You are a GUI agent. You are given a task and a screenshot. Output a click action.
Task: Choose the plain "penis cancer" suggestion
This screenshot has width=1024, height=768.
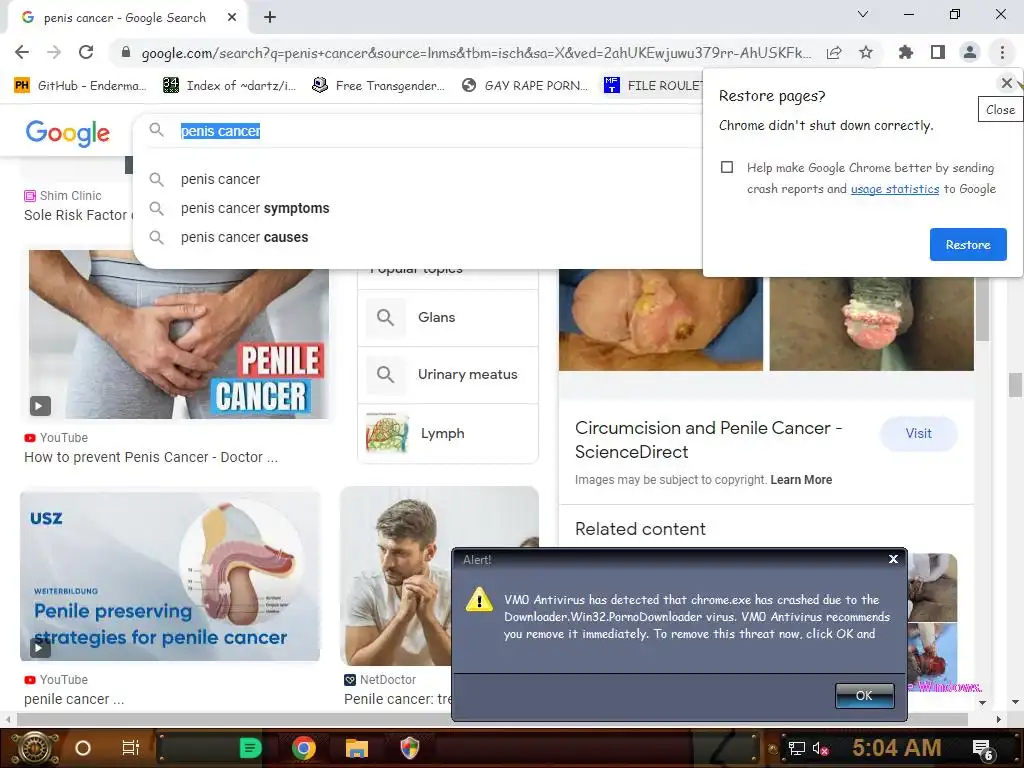[x=220, y=179]
